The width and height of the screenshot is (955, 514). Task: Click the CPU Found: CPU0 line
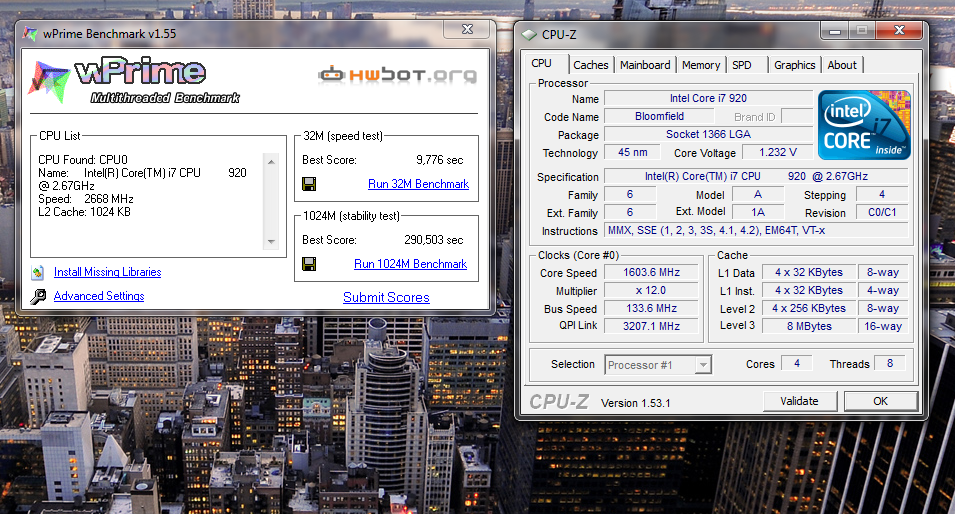pos(83,160)
